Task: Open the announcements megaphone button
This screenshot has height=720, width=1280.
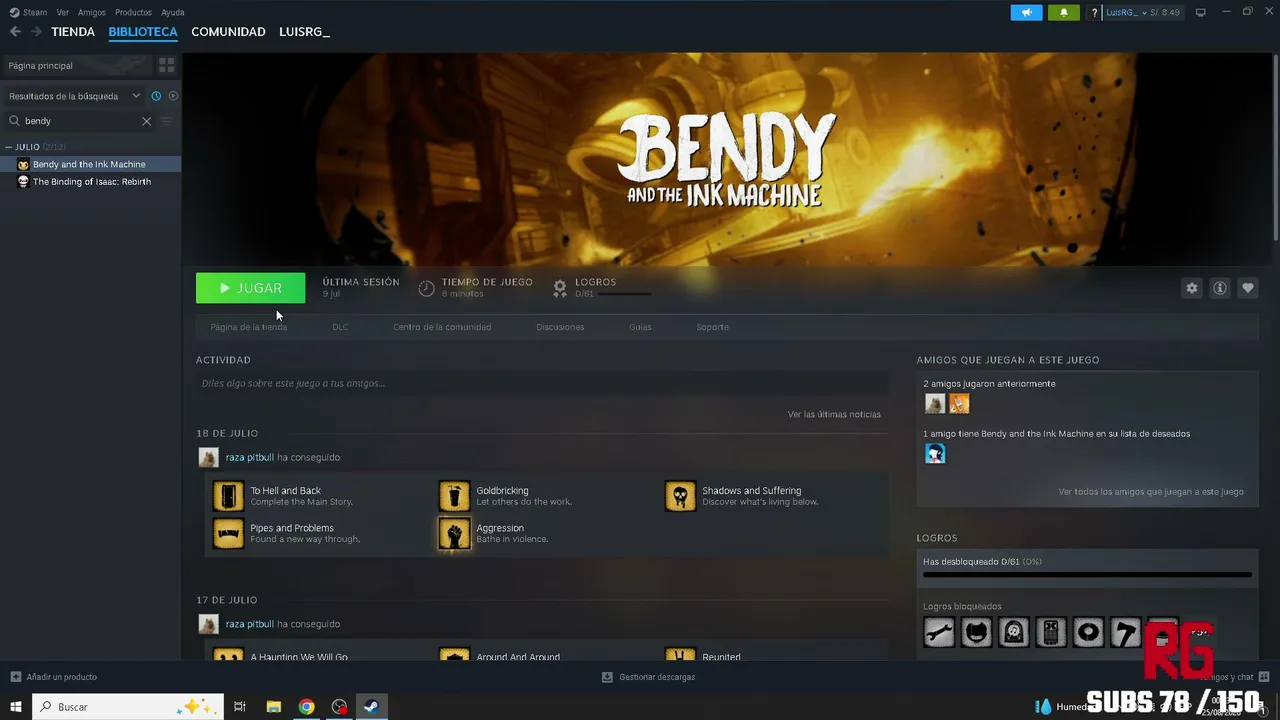Action: coord(1026,12)
